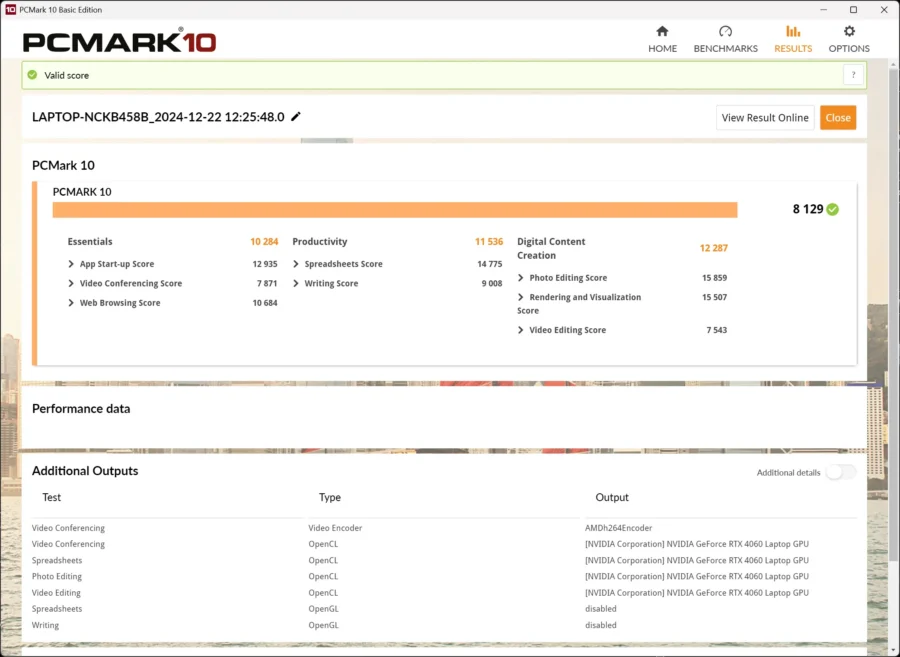Open the RESULTS tab label
This screenshot has height=657, width=900.
(793, 49)
